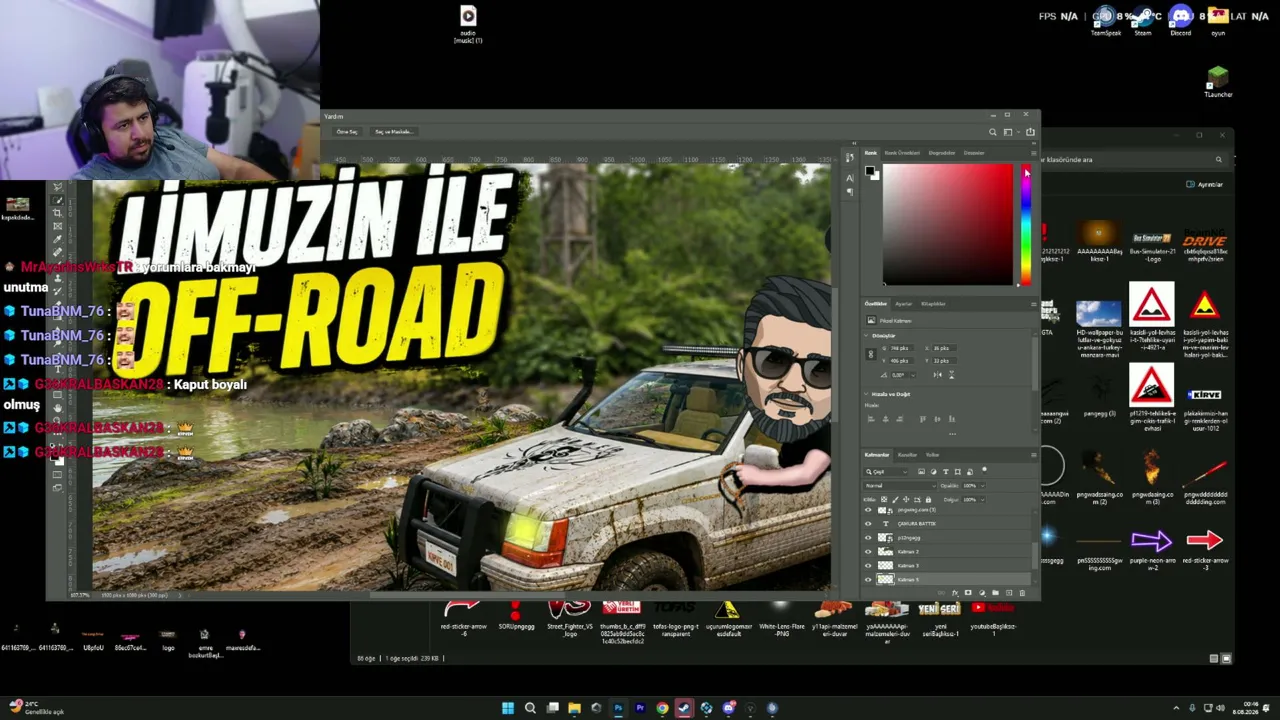Click the align top edges icon
The image size is (1280, 720).
pyautogui.click(x=922, y=419)
